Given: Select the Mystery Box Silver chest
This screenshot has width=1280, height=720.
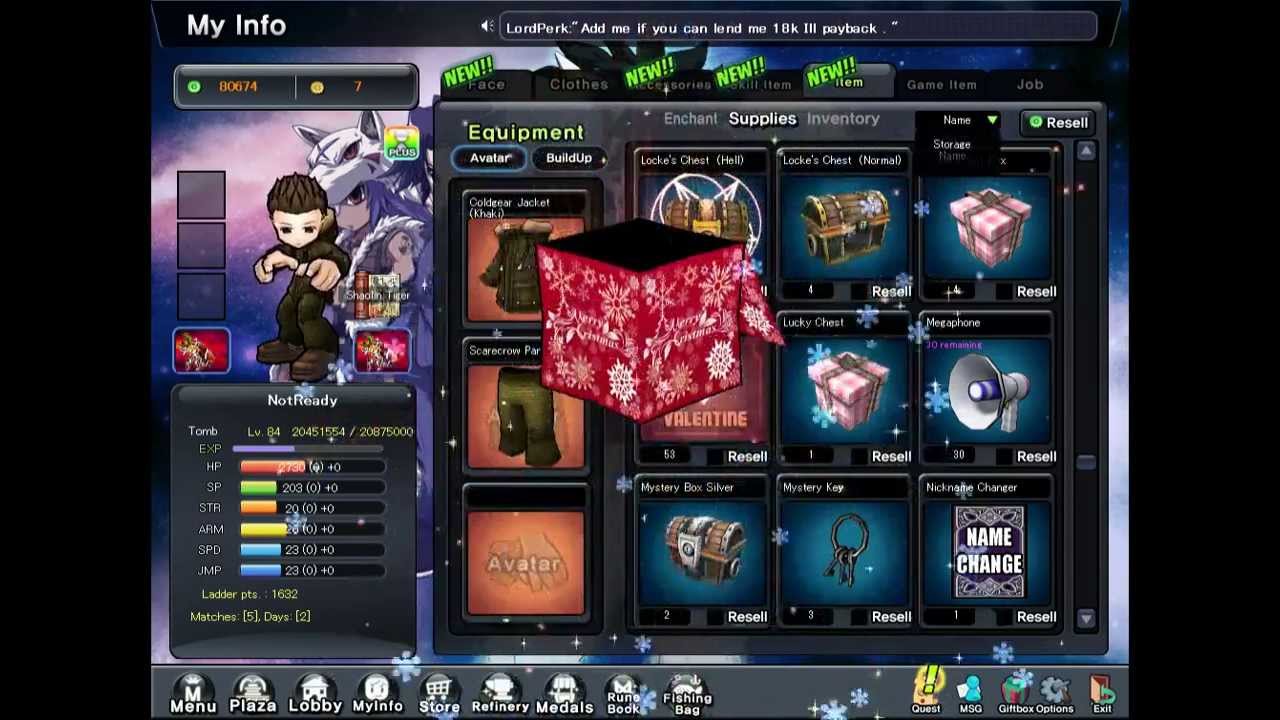Looking at the screenshot, I should tap(700, 555).
